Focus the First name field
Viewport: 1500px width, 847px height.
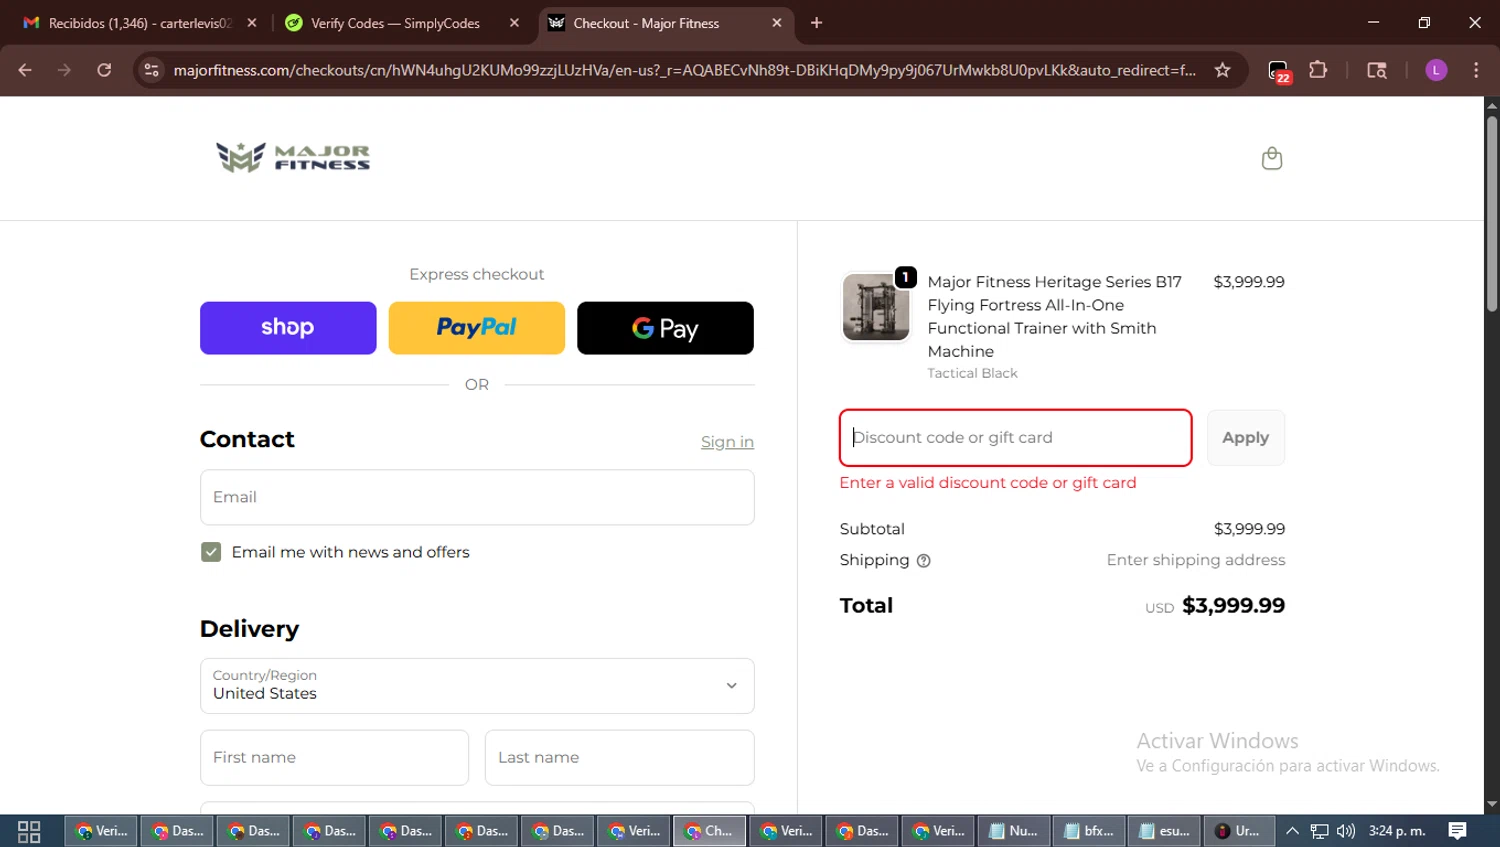pyautogui.click(x=334, y=758)
